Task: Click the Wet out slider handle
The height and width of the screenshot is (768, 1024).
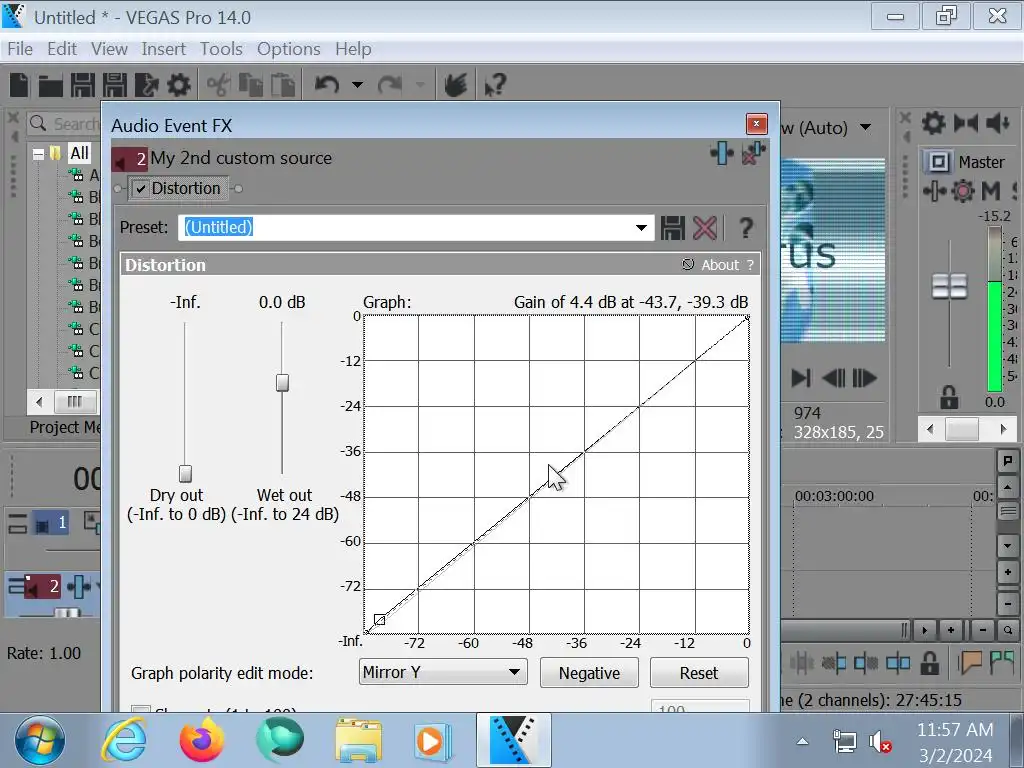Action: coord(282,383)
